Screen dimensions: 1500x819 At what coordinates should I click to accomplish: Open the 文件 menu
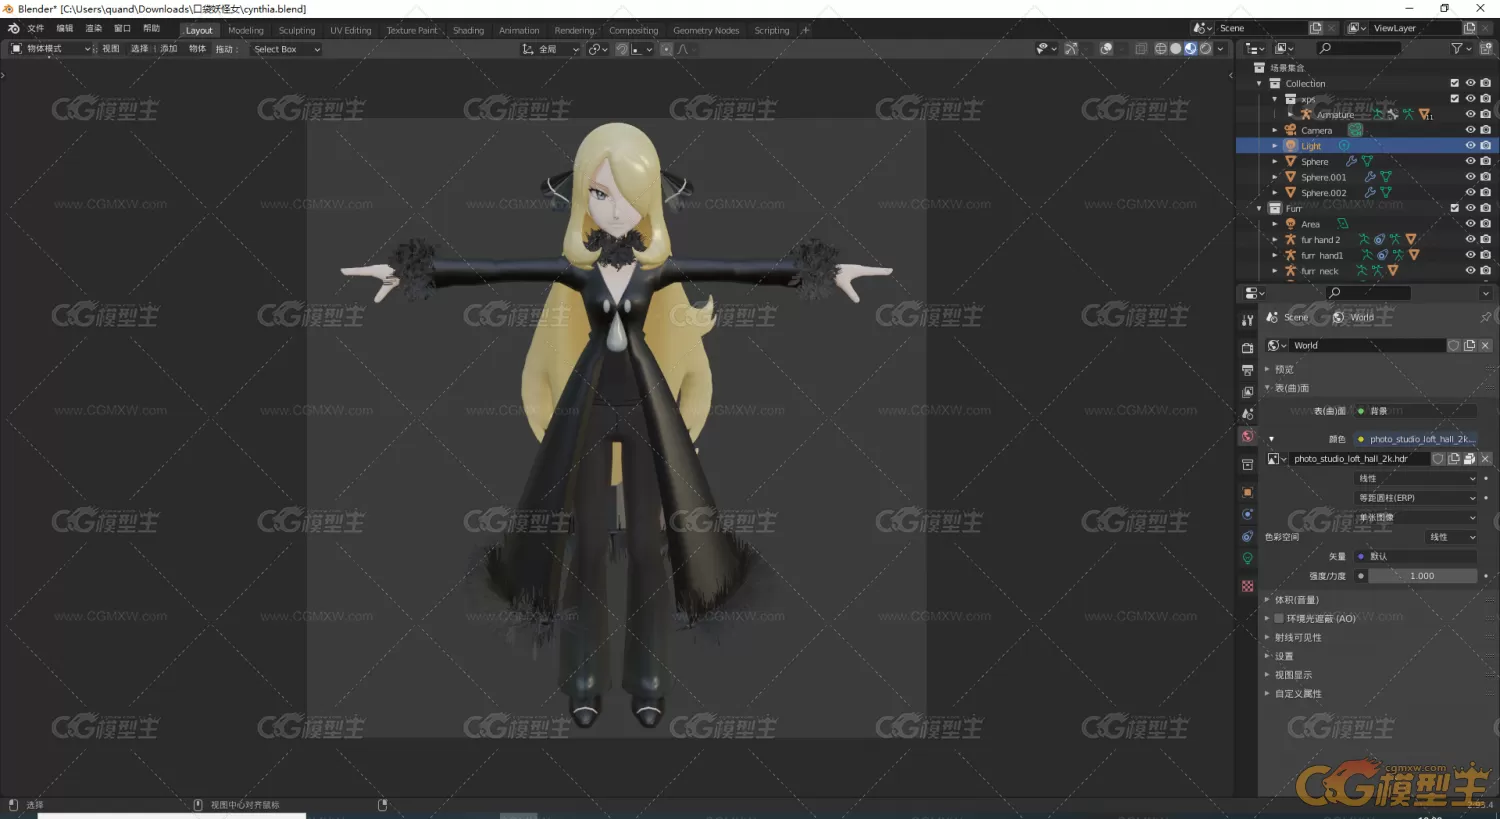(x=35, y=29)
